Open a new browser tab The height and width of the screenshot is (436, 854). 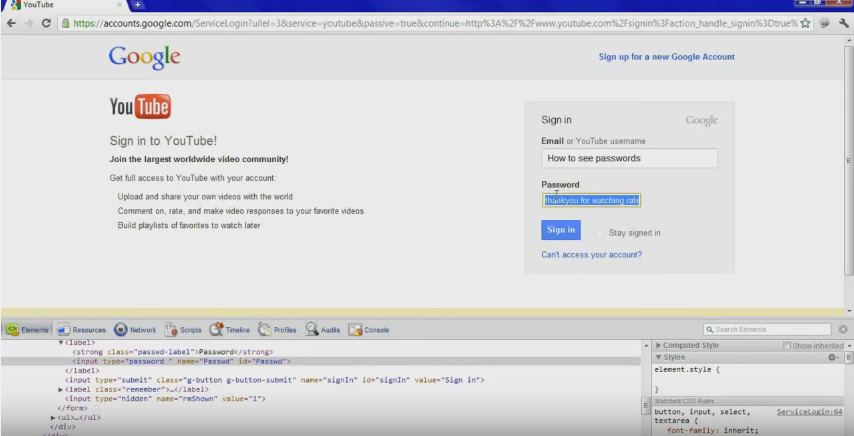point(137,5)
